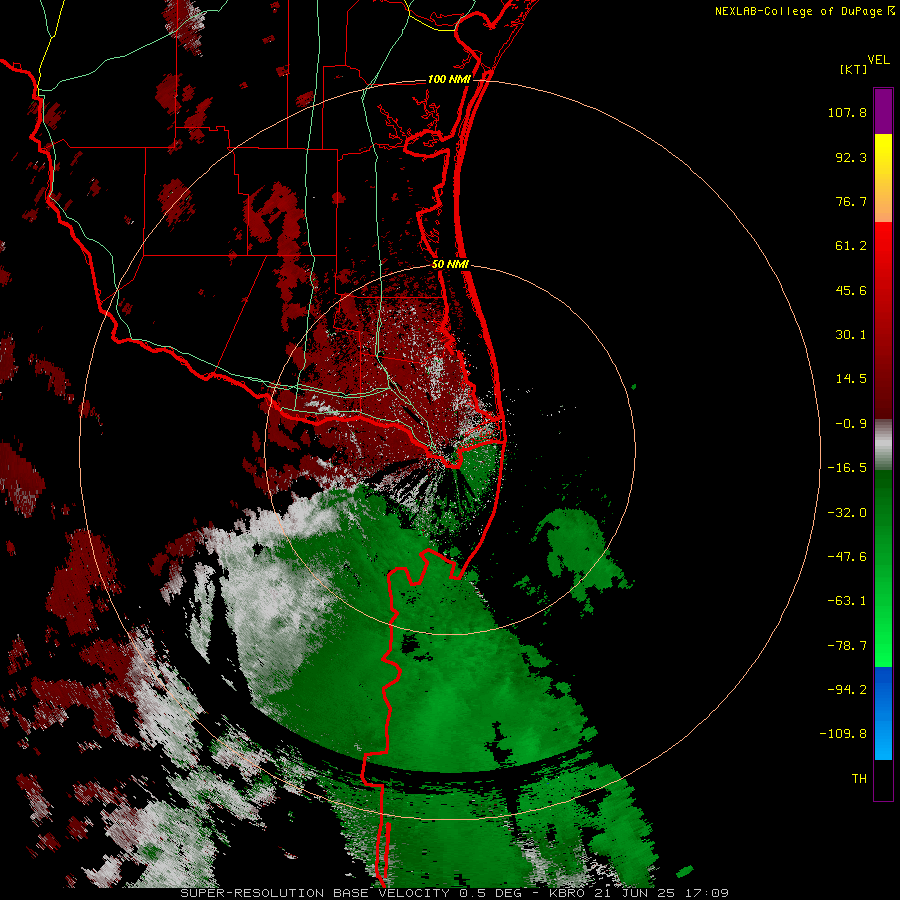Click the 30.1 velocity scale value

[851, 335]
